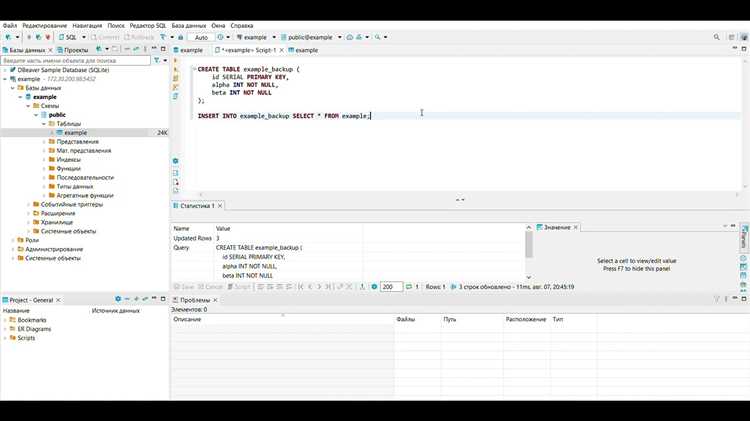Click the editor settings gear icon

[176, 161]
